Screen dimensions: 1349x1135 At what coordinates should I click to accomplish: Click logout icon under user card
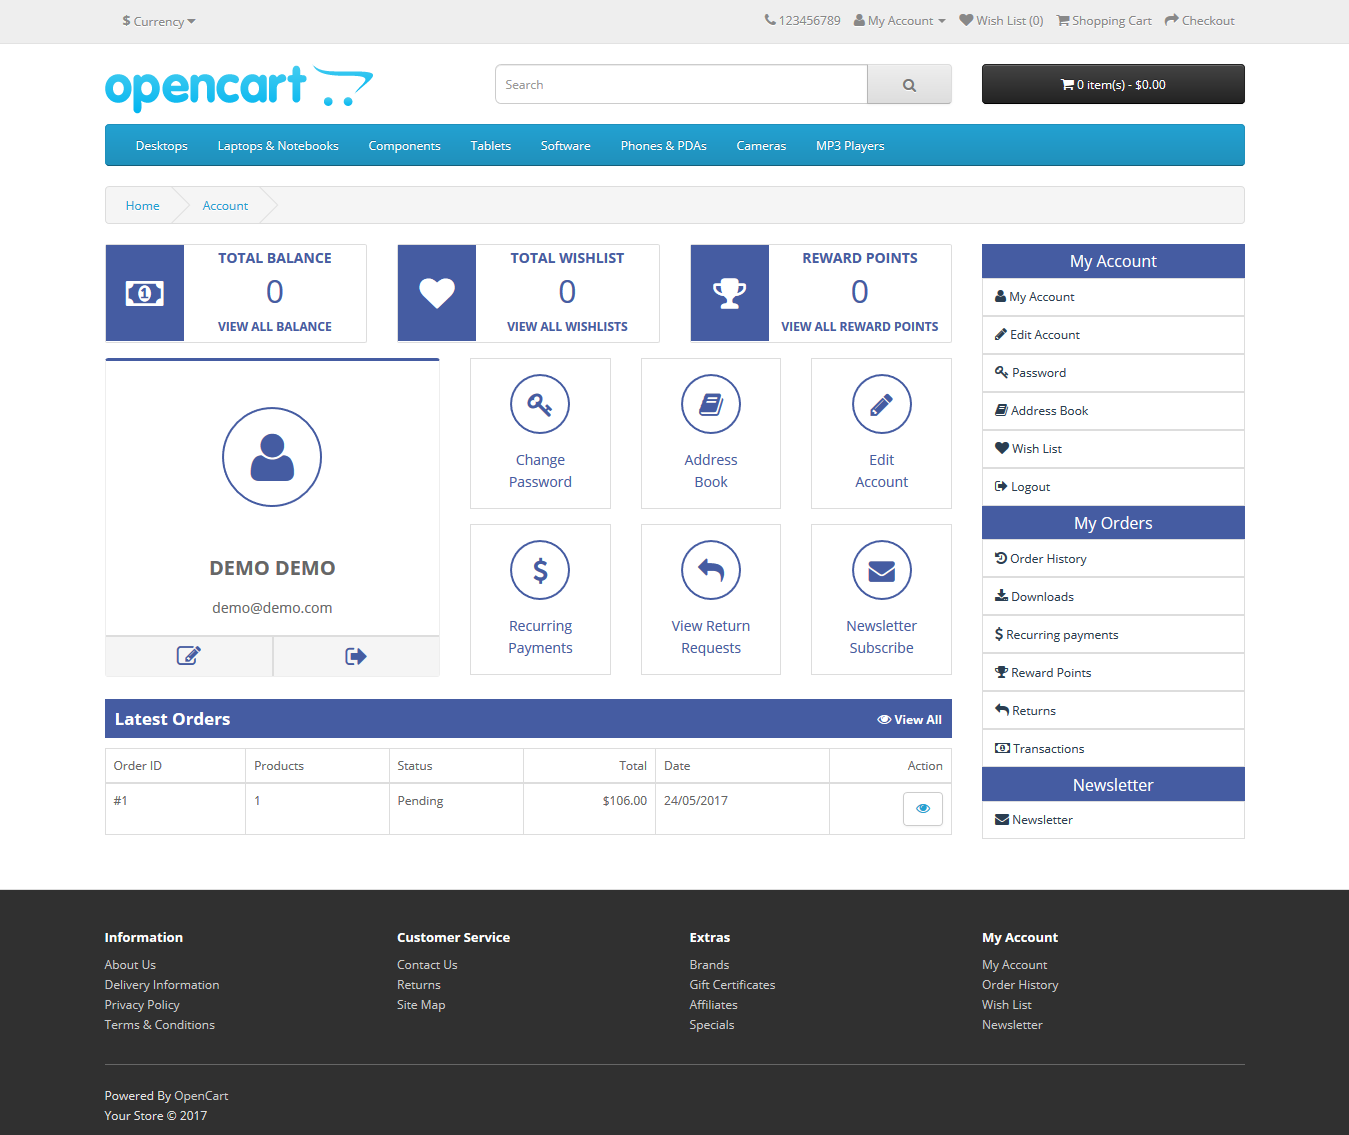click(x=356, y=656)
